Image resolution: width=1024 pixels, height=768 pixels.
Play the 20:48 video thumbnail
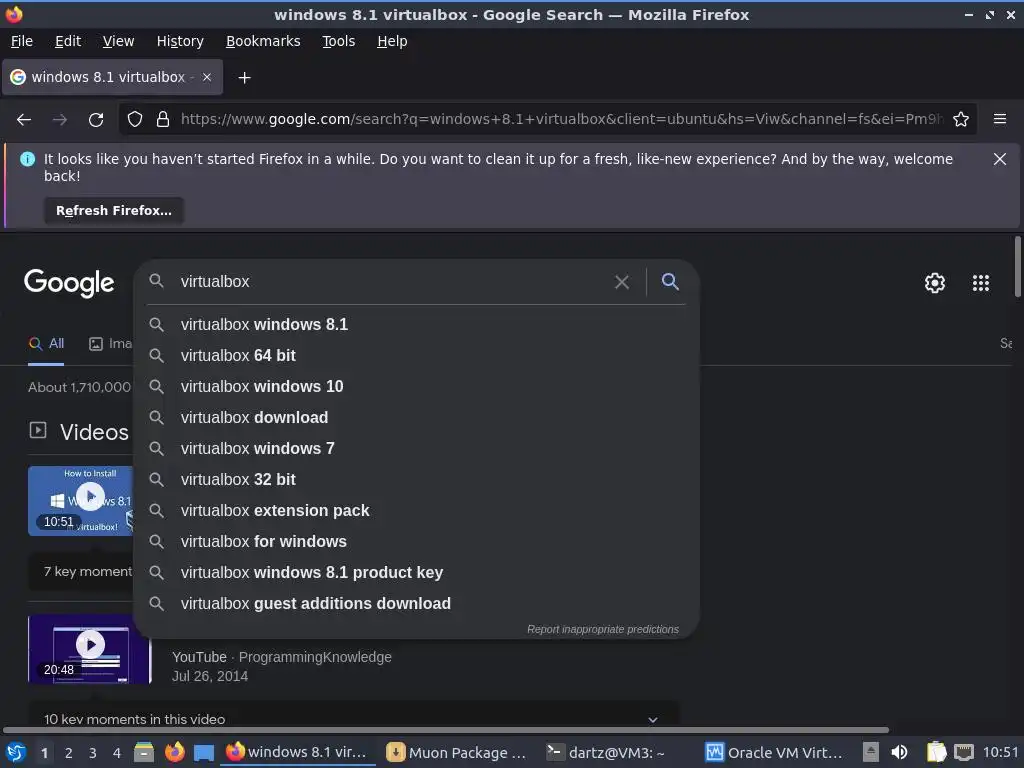[90, 645]
